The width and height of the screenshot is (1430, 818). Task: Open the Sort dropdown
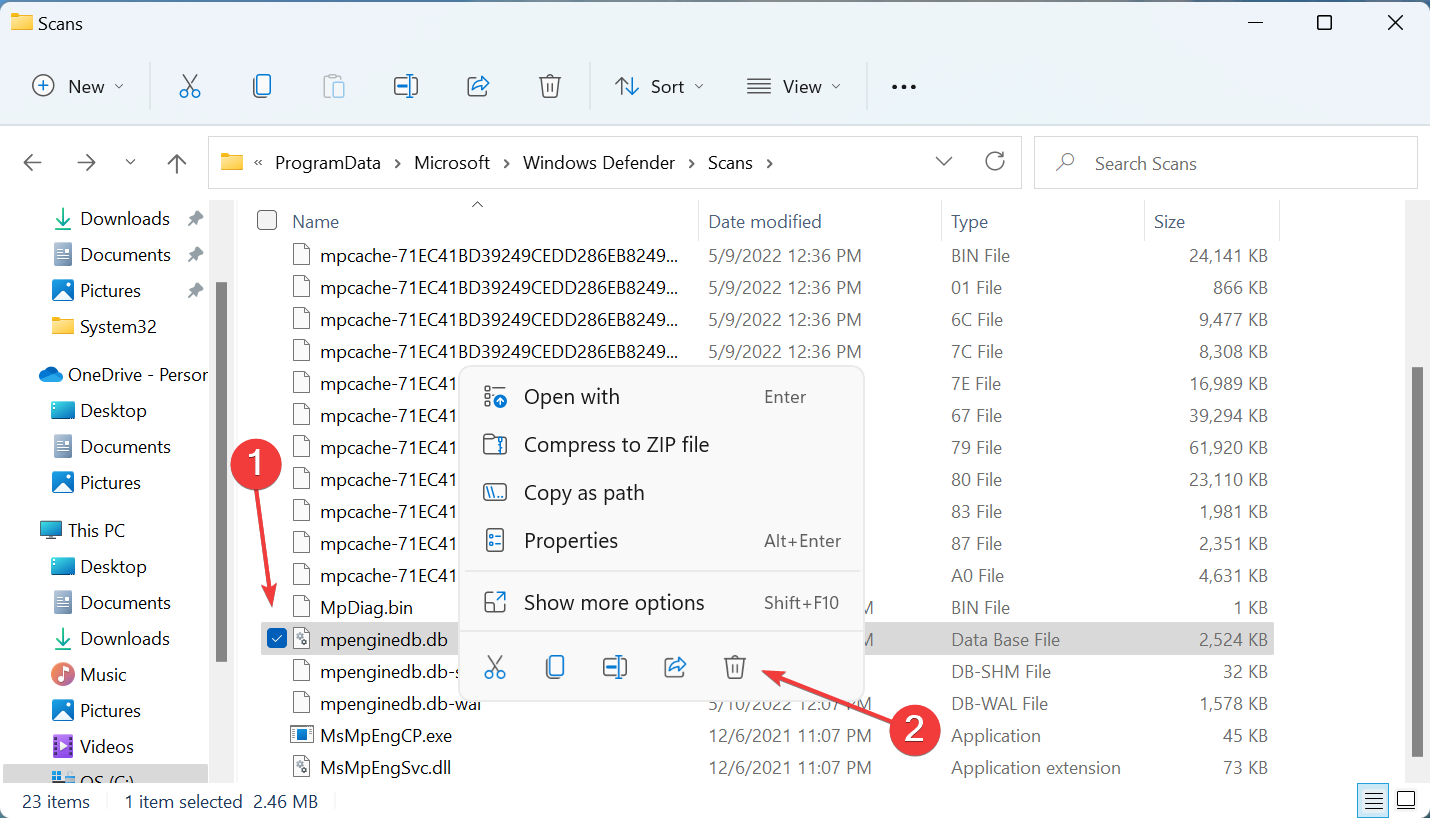pos(659,86)
